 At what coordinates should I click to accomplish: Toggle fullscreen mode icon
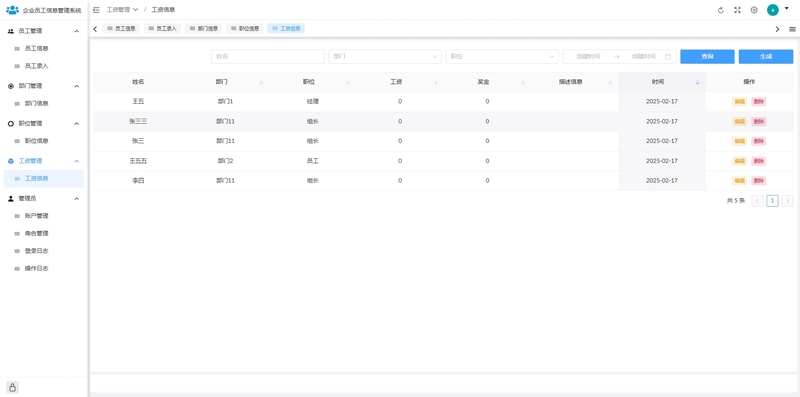737,10
